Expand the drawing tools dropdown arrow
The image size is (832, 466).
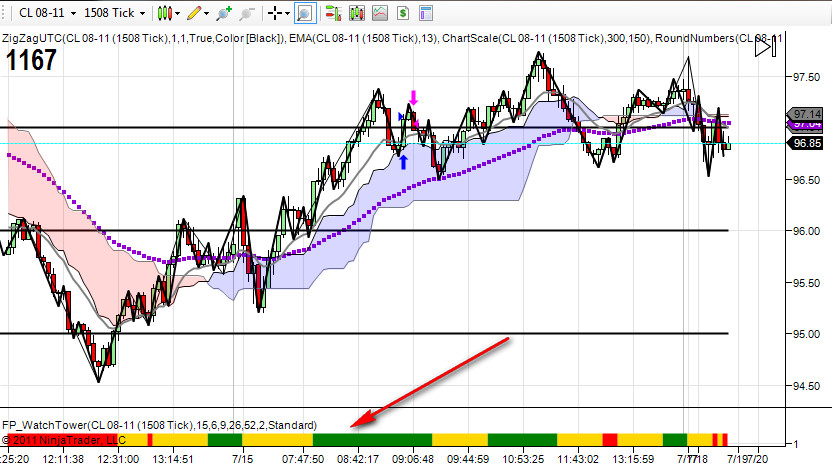(206, 13)
